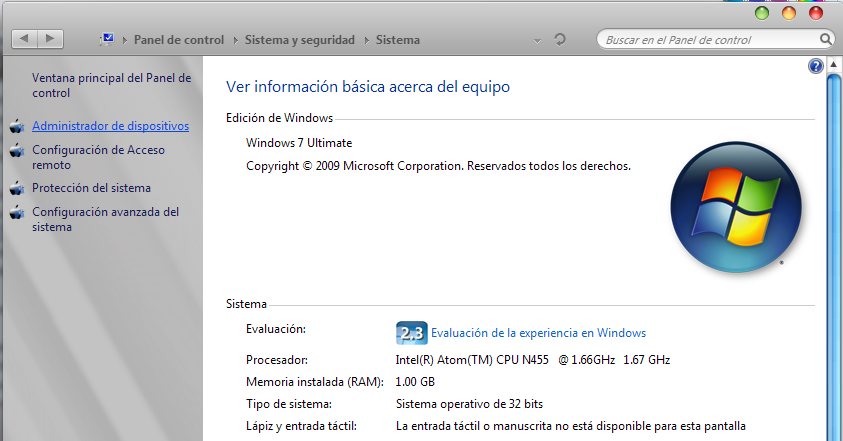Click the vertical scrollbar thumb
Image resolution: width=843 pixels, height=441 pixels.
(833, 257)
